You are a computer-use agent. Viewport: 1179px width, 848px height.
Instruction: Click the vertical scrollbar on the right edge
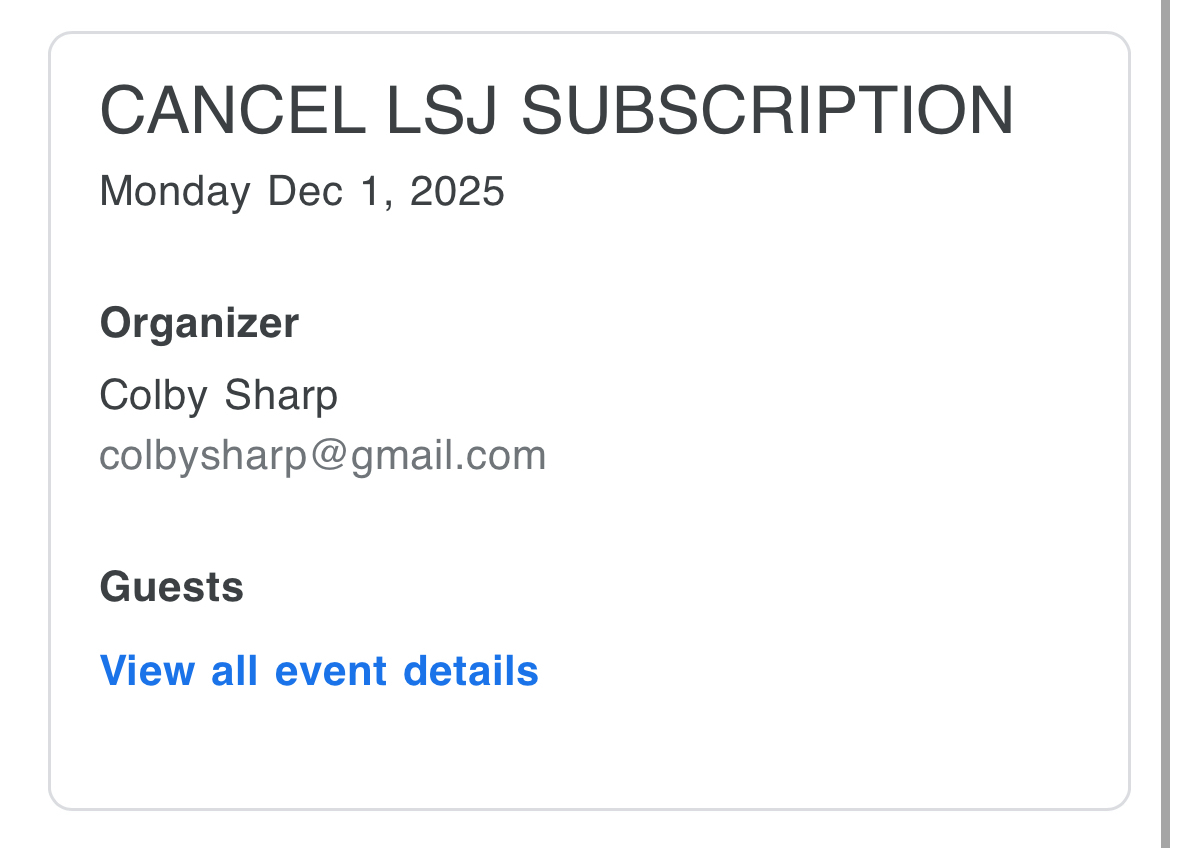(1165, 424)
